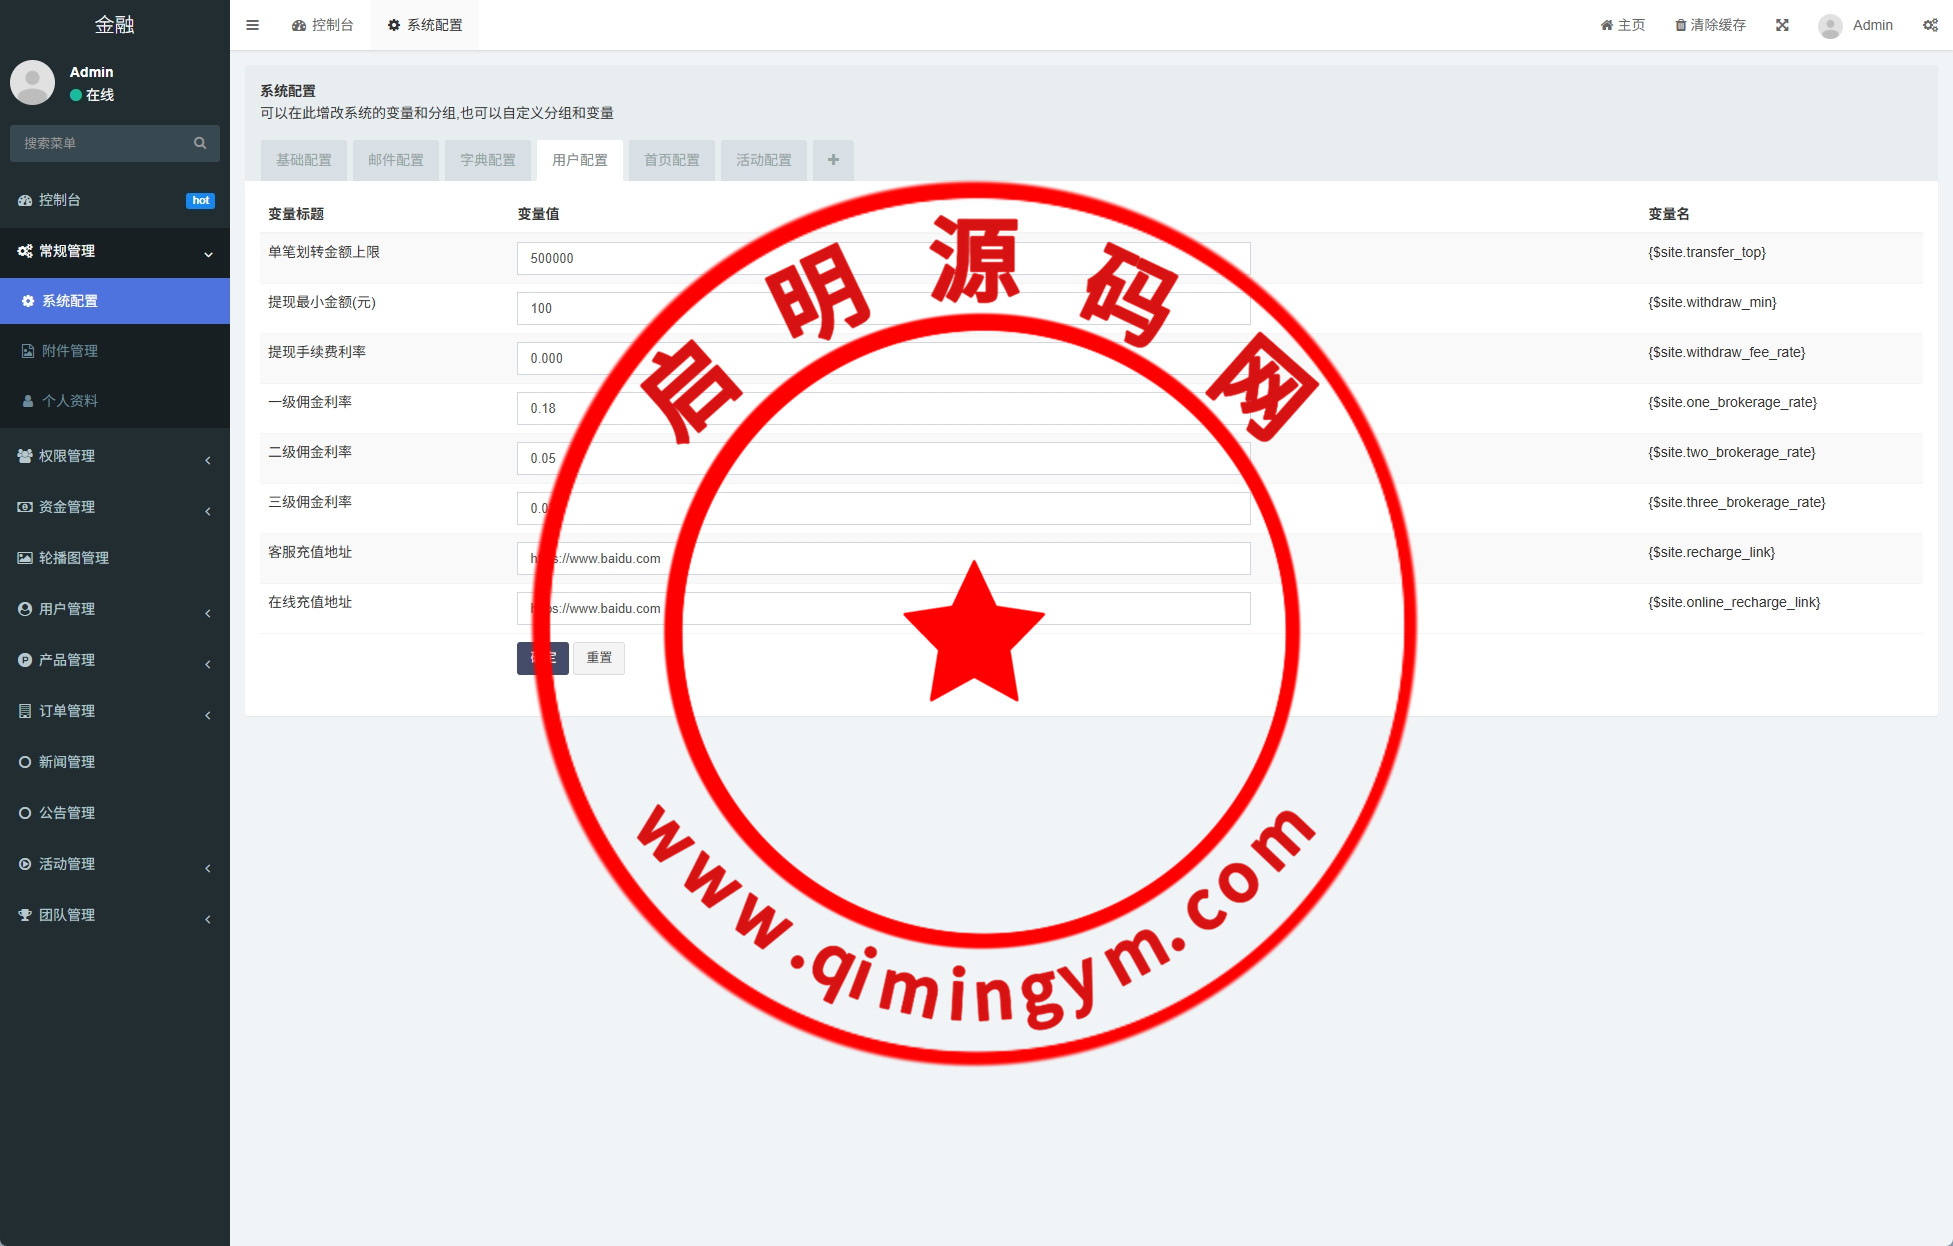
Task: Click Admin avatar in the top bar
Action: [x=1830, y=26]
